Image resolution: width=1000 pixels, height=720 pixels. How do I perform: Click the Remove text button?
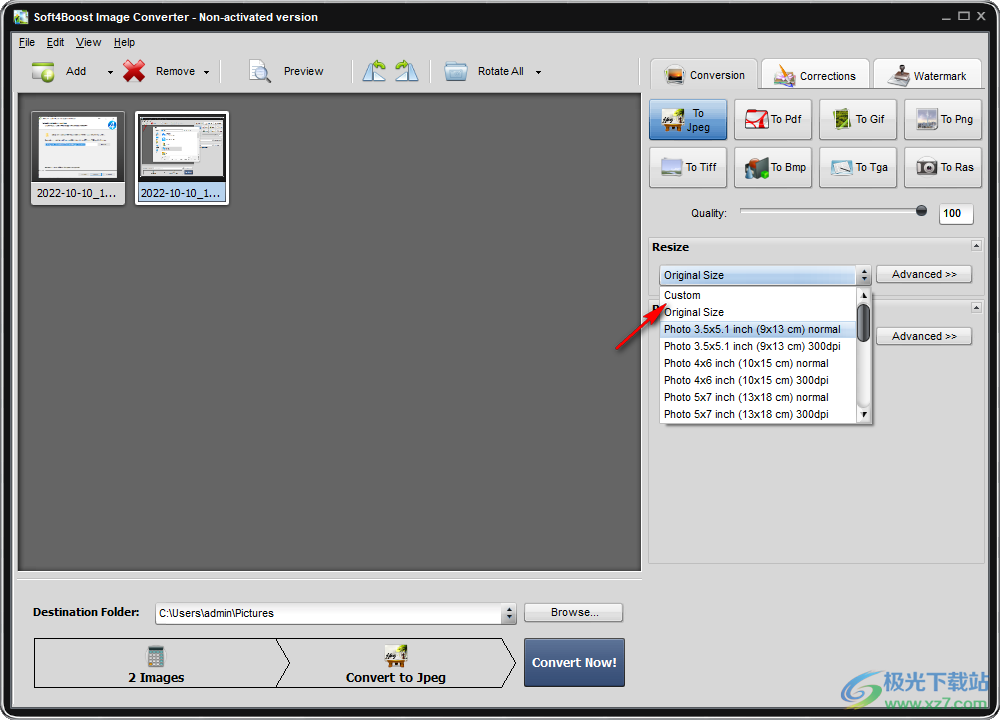(x=175, y=71)
